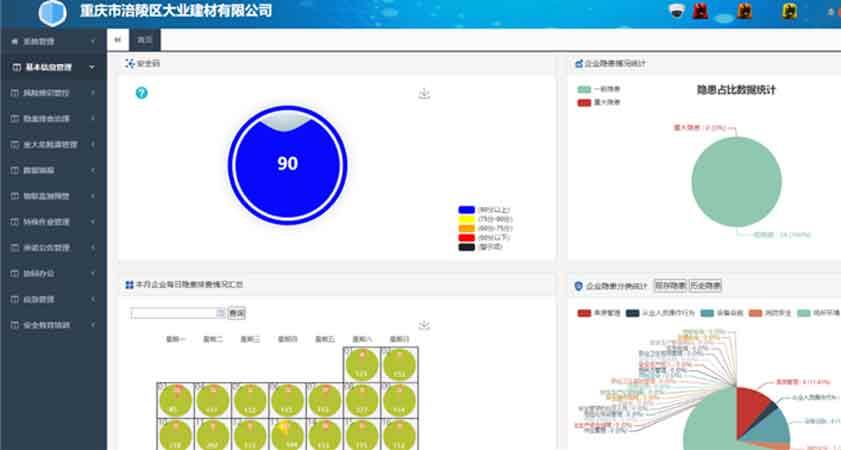
Task: Download the monthly calendar chart image
Action: (424, 325)
